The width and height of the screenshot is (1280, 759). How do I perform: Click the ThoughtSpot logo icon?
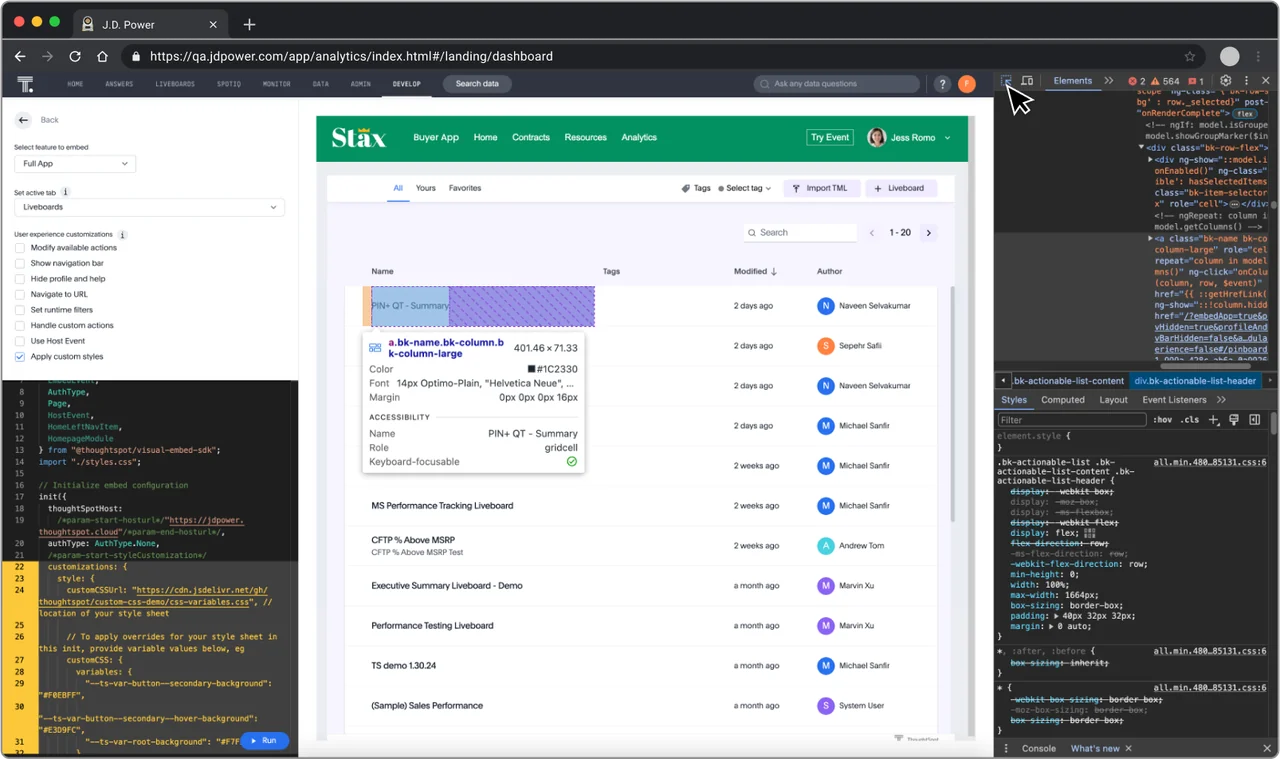[x=25, y=84]
